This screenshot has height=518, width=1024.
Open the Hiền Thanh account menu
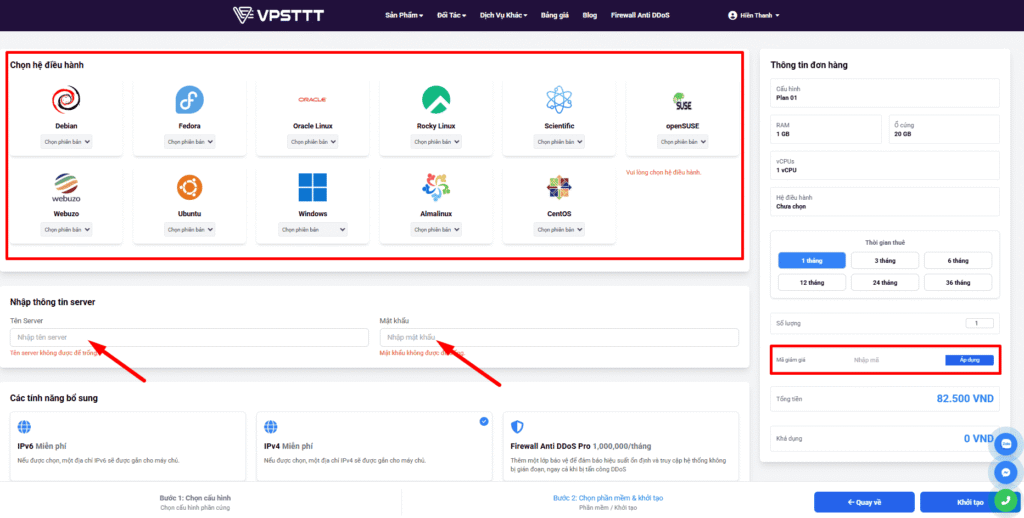pyautogui.click(x=754, y=15)
